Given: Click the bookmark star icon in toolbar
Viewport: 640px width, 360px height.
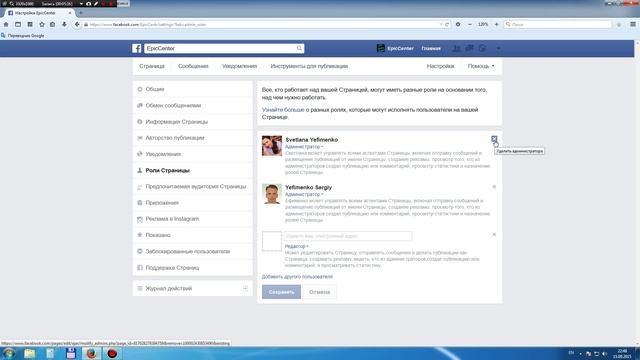Looking at the screenshot, I should (42, 24).
